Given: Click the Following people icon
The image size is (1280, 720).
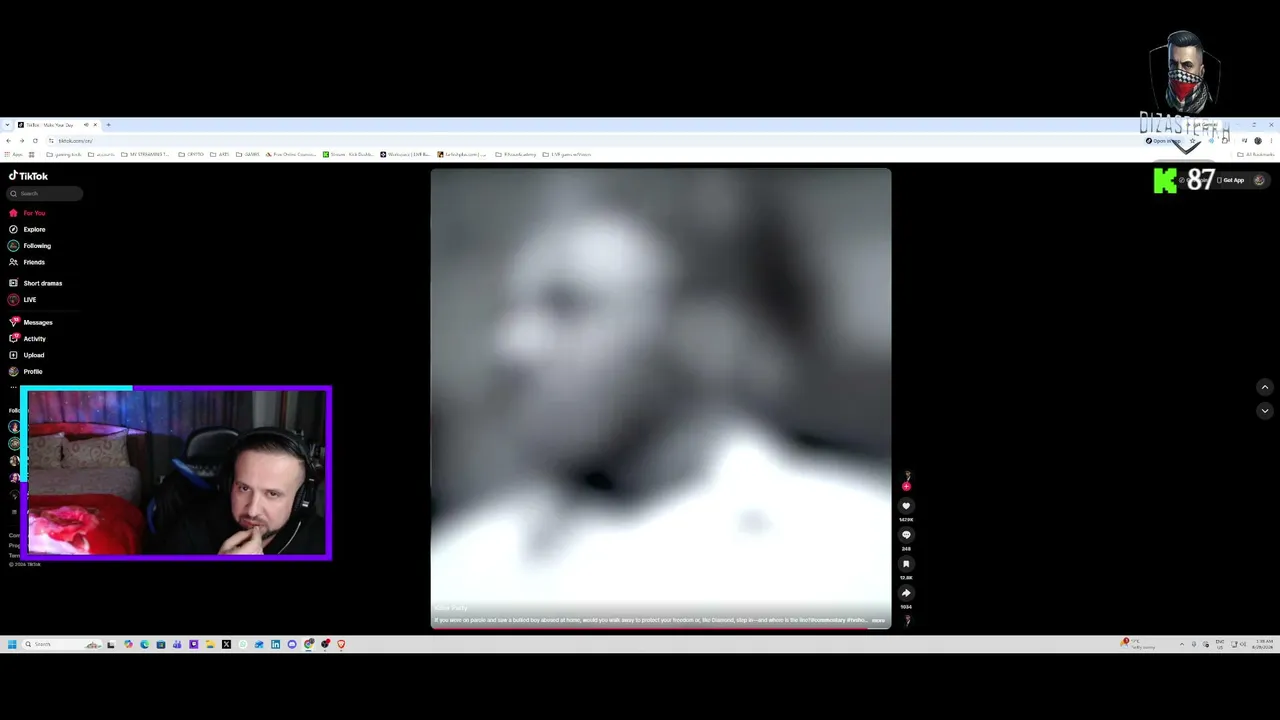Looking at the screenshot, I should [x=13, y=246].
